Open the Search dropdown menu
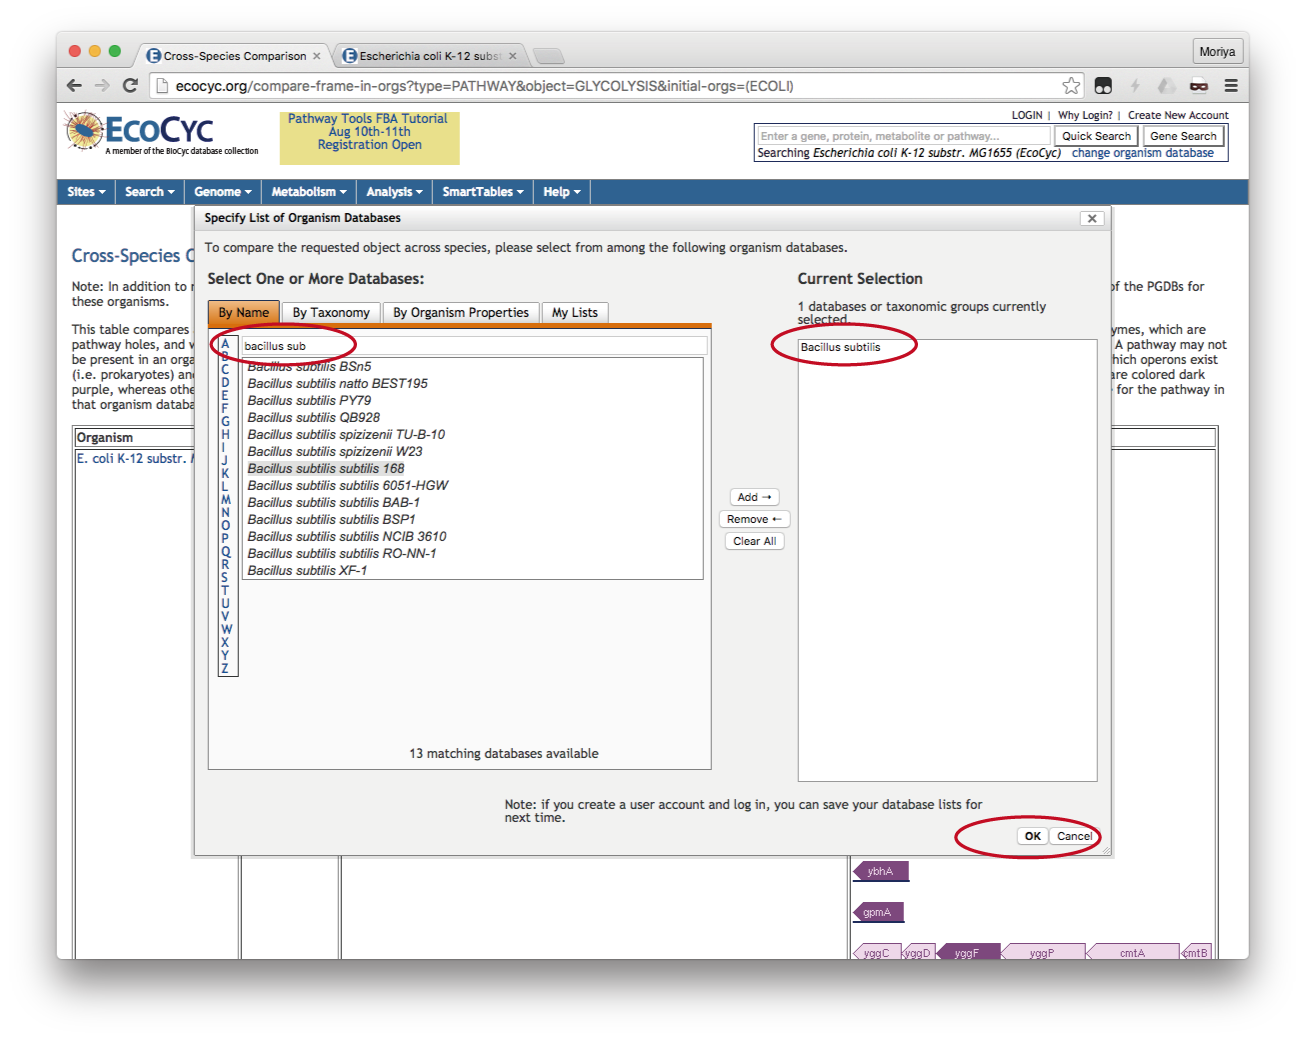The width and height of the screenshot is (1304, 1039). pos(150,192)
